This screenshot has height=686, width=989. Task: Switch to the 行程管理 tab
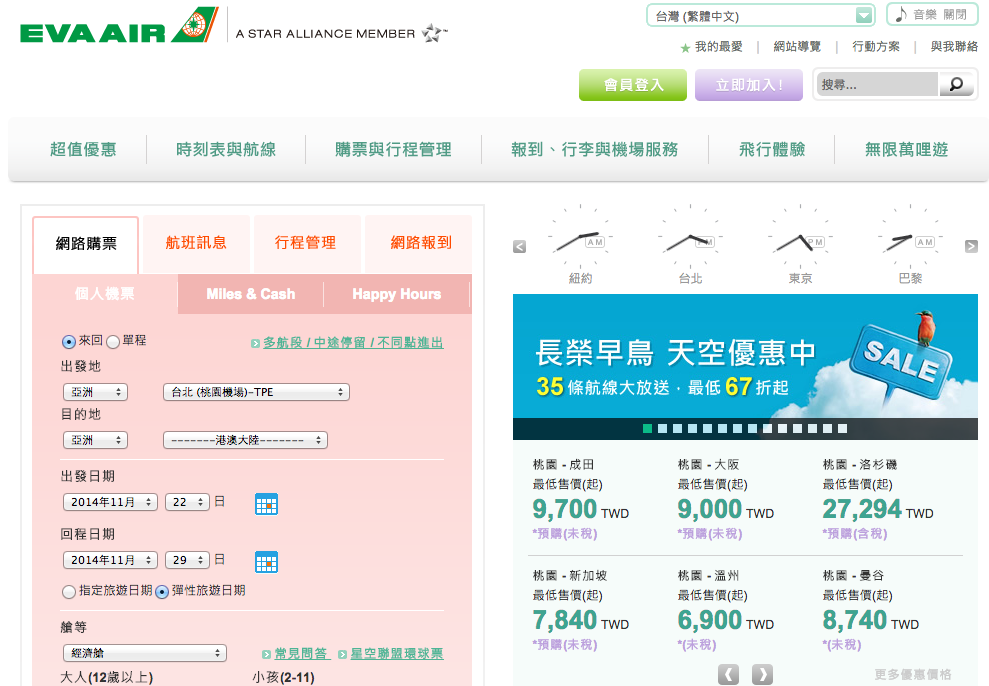306,243
